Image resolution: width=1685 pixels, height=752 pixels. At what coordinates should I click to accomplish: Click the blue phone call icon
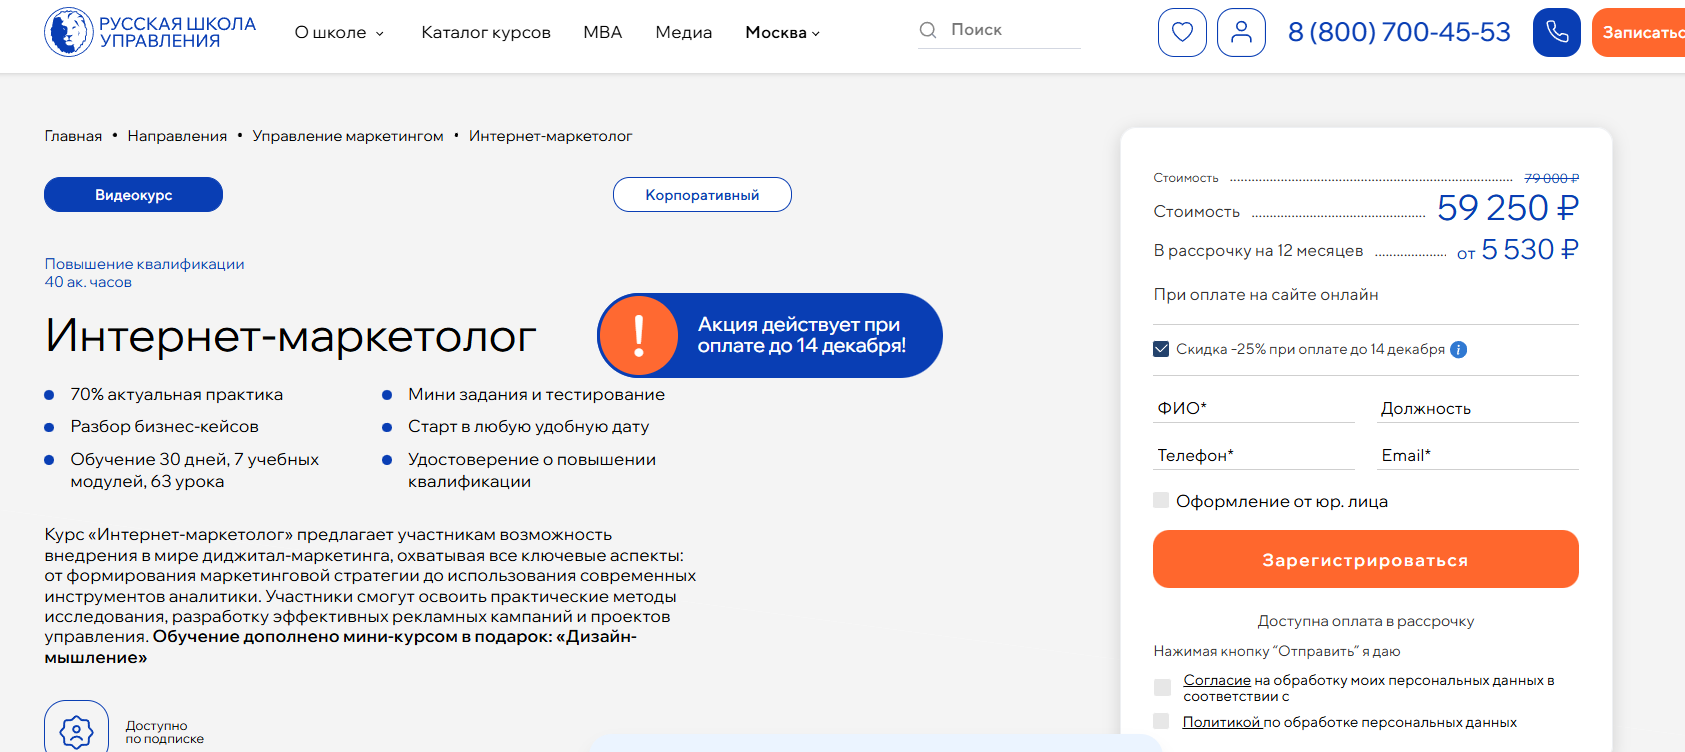(x=1556, y=32)
